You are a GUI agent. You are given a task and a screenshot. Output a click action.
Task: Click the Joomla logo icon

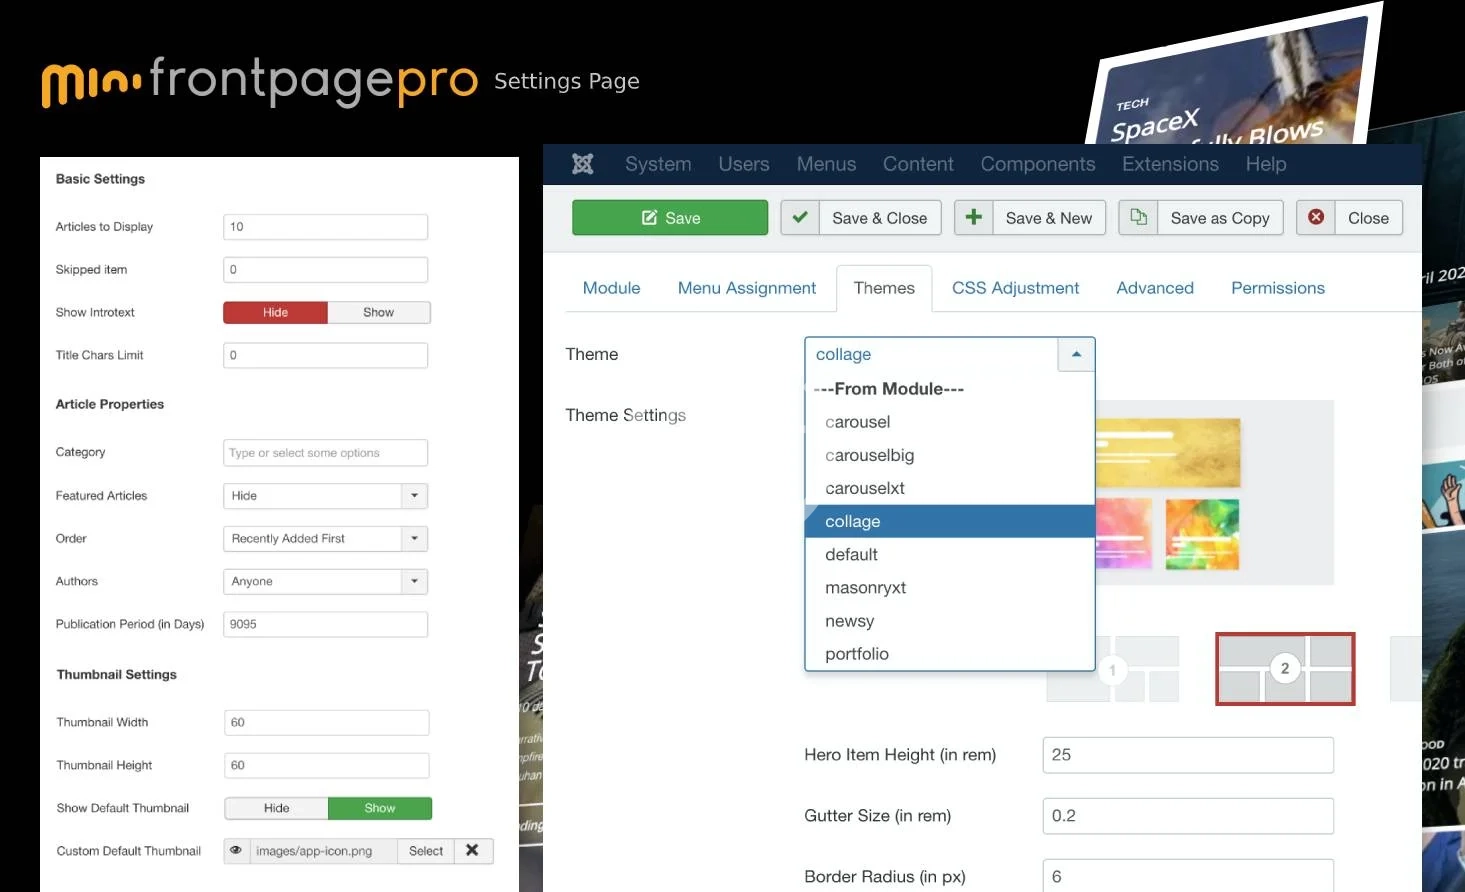tap(583, 164)
